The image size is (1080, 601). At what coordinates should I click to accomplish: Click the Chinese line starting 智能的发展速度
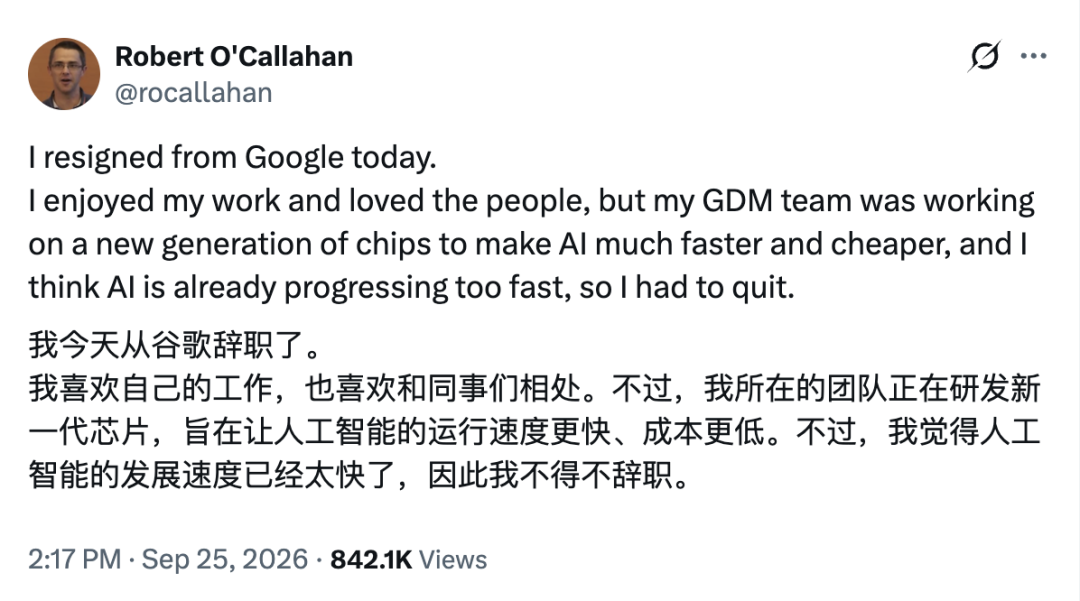358,475
